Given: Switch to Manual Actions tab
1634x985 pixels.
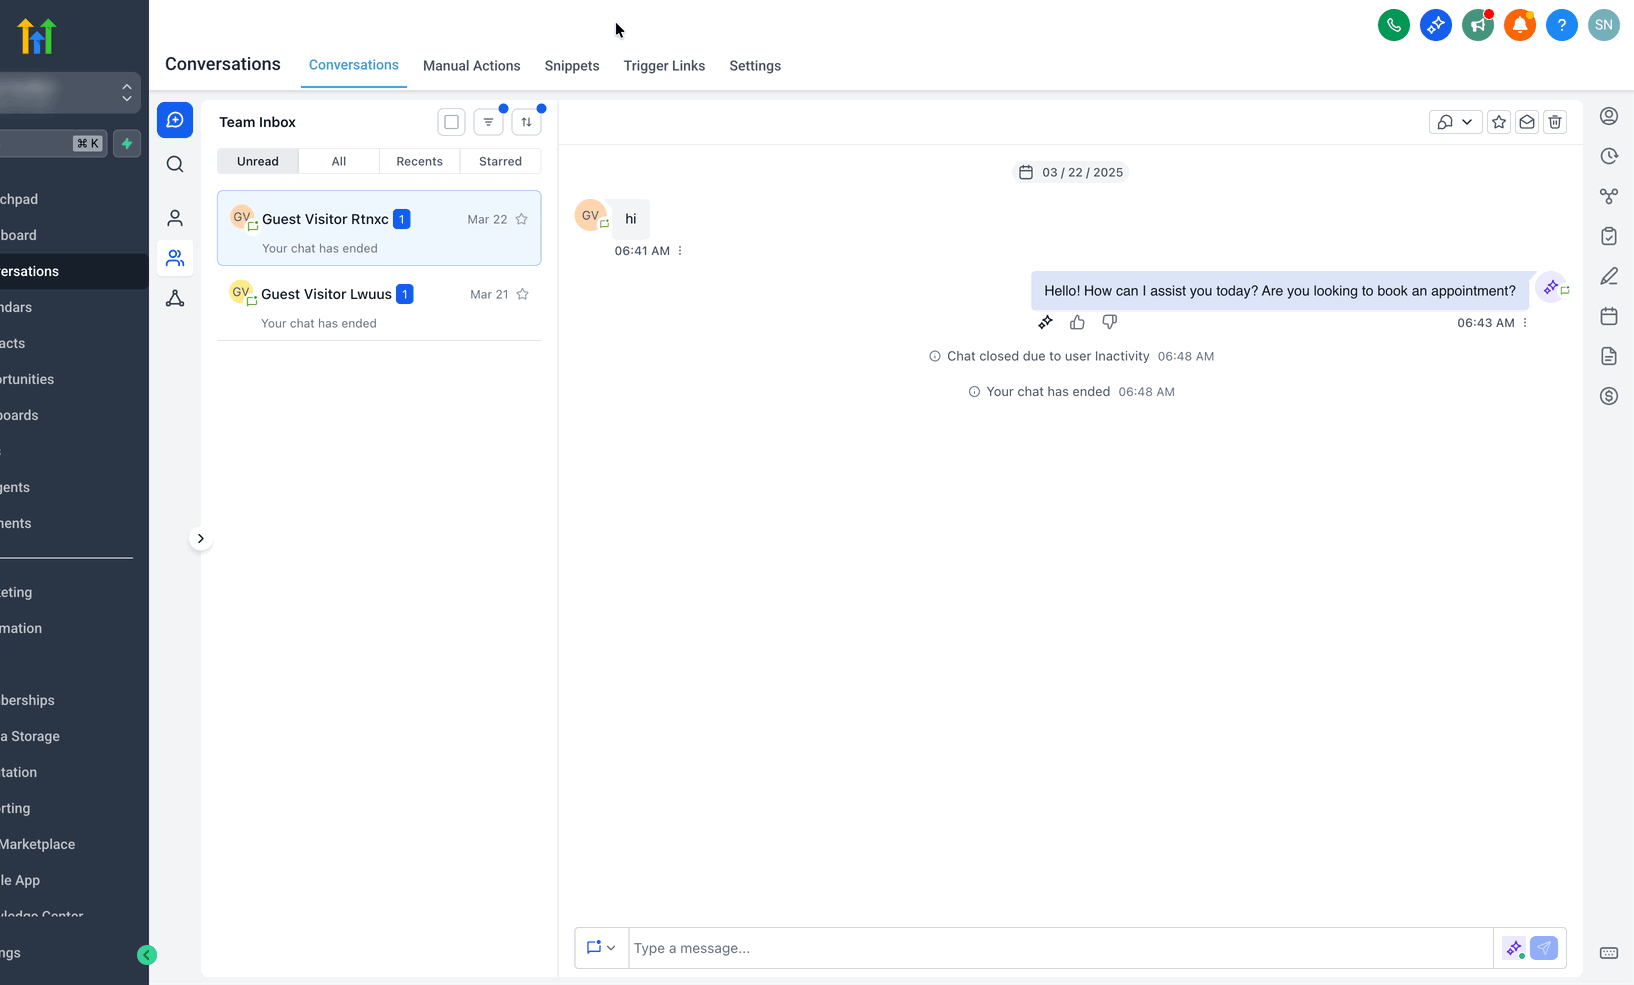Looking at the screenshot, I should tap(472, 66).
